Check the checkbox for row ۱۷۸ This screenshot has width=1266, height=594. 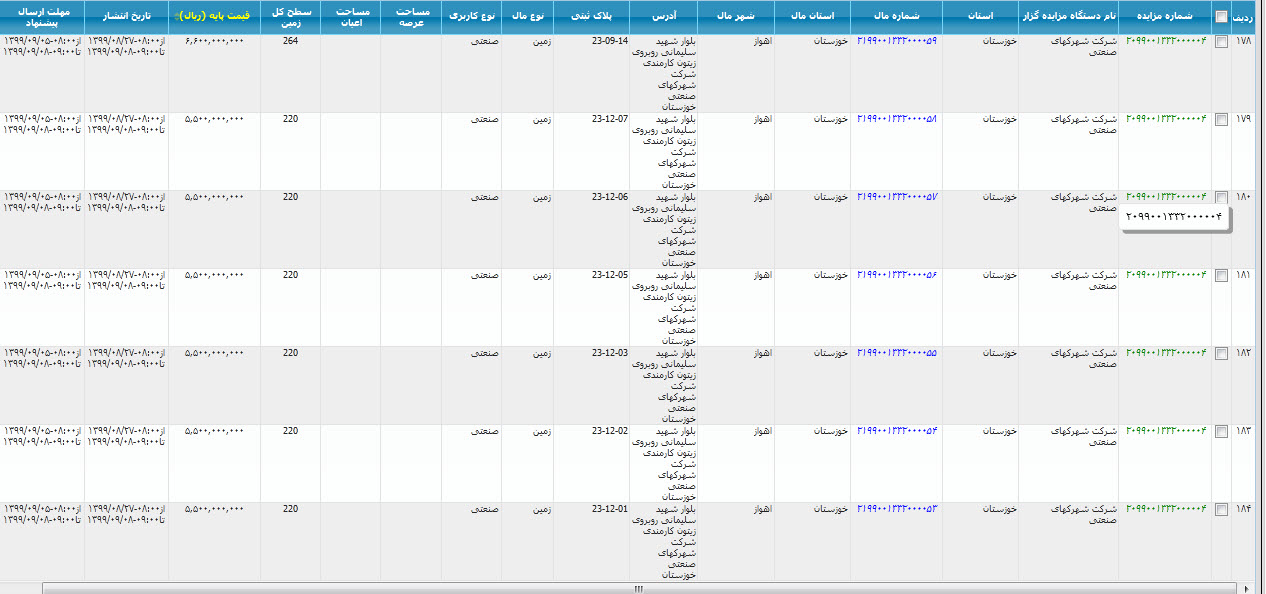click(1221, 41)
